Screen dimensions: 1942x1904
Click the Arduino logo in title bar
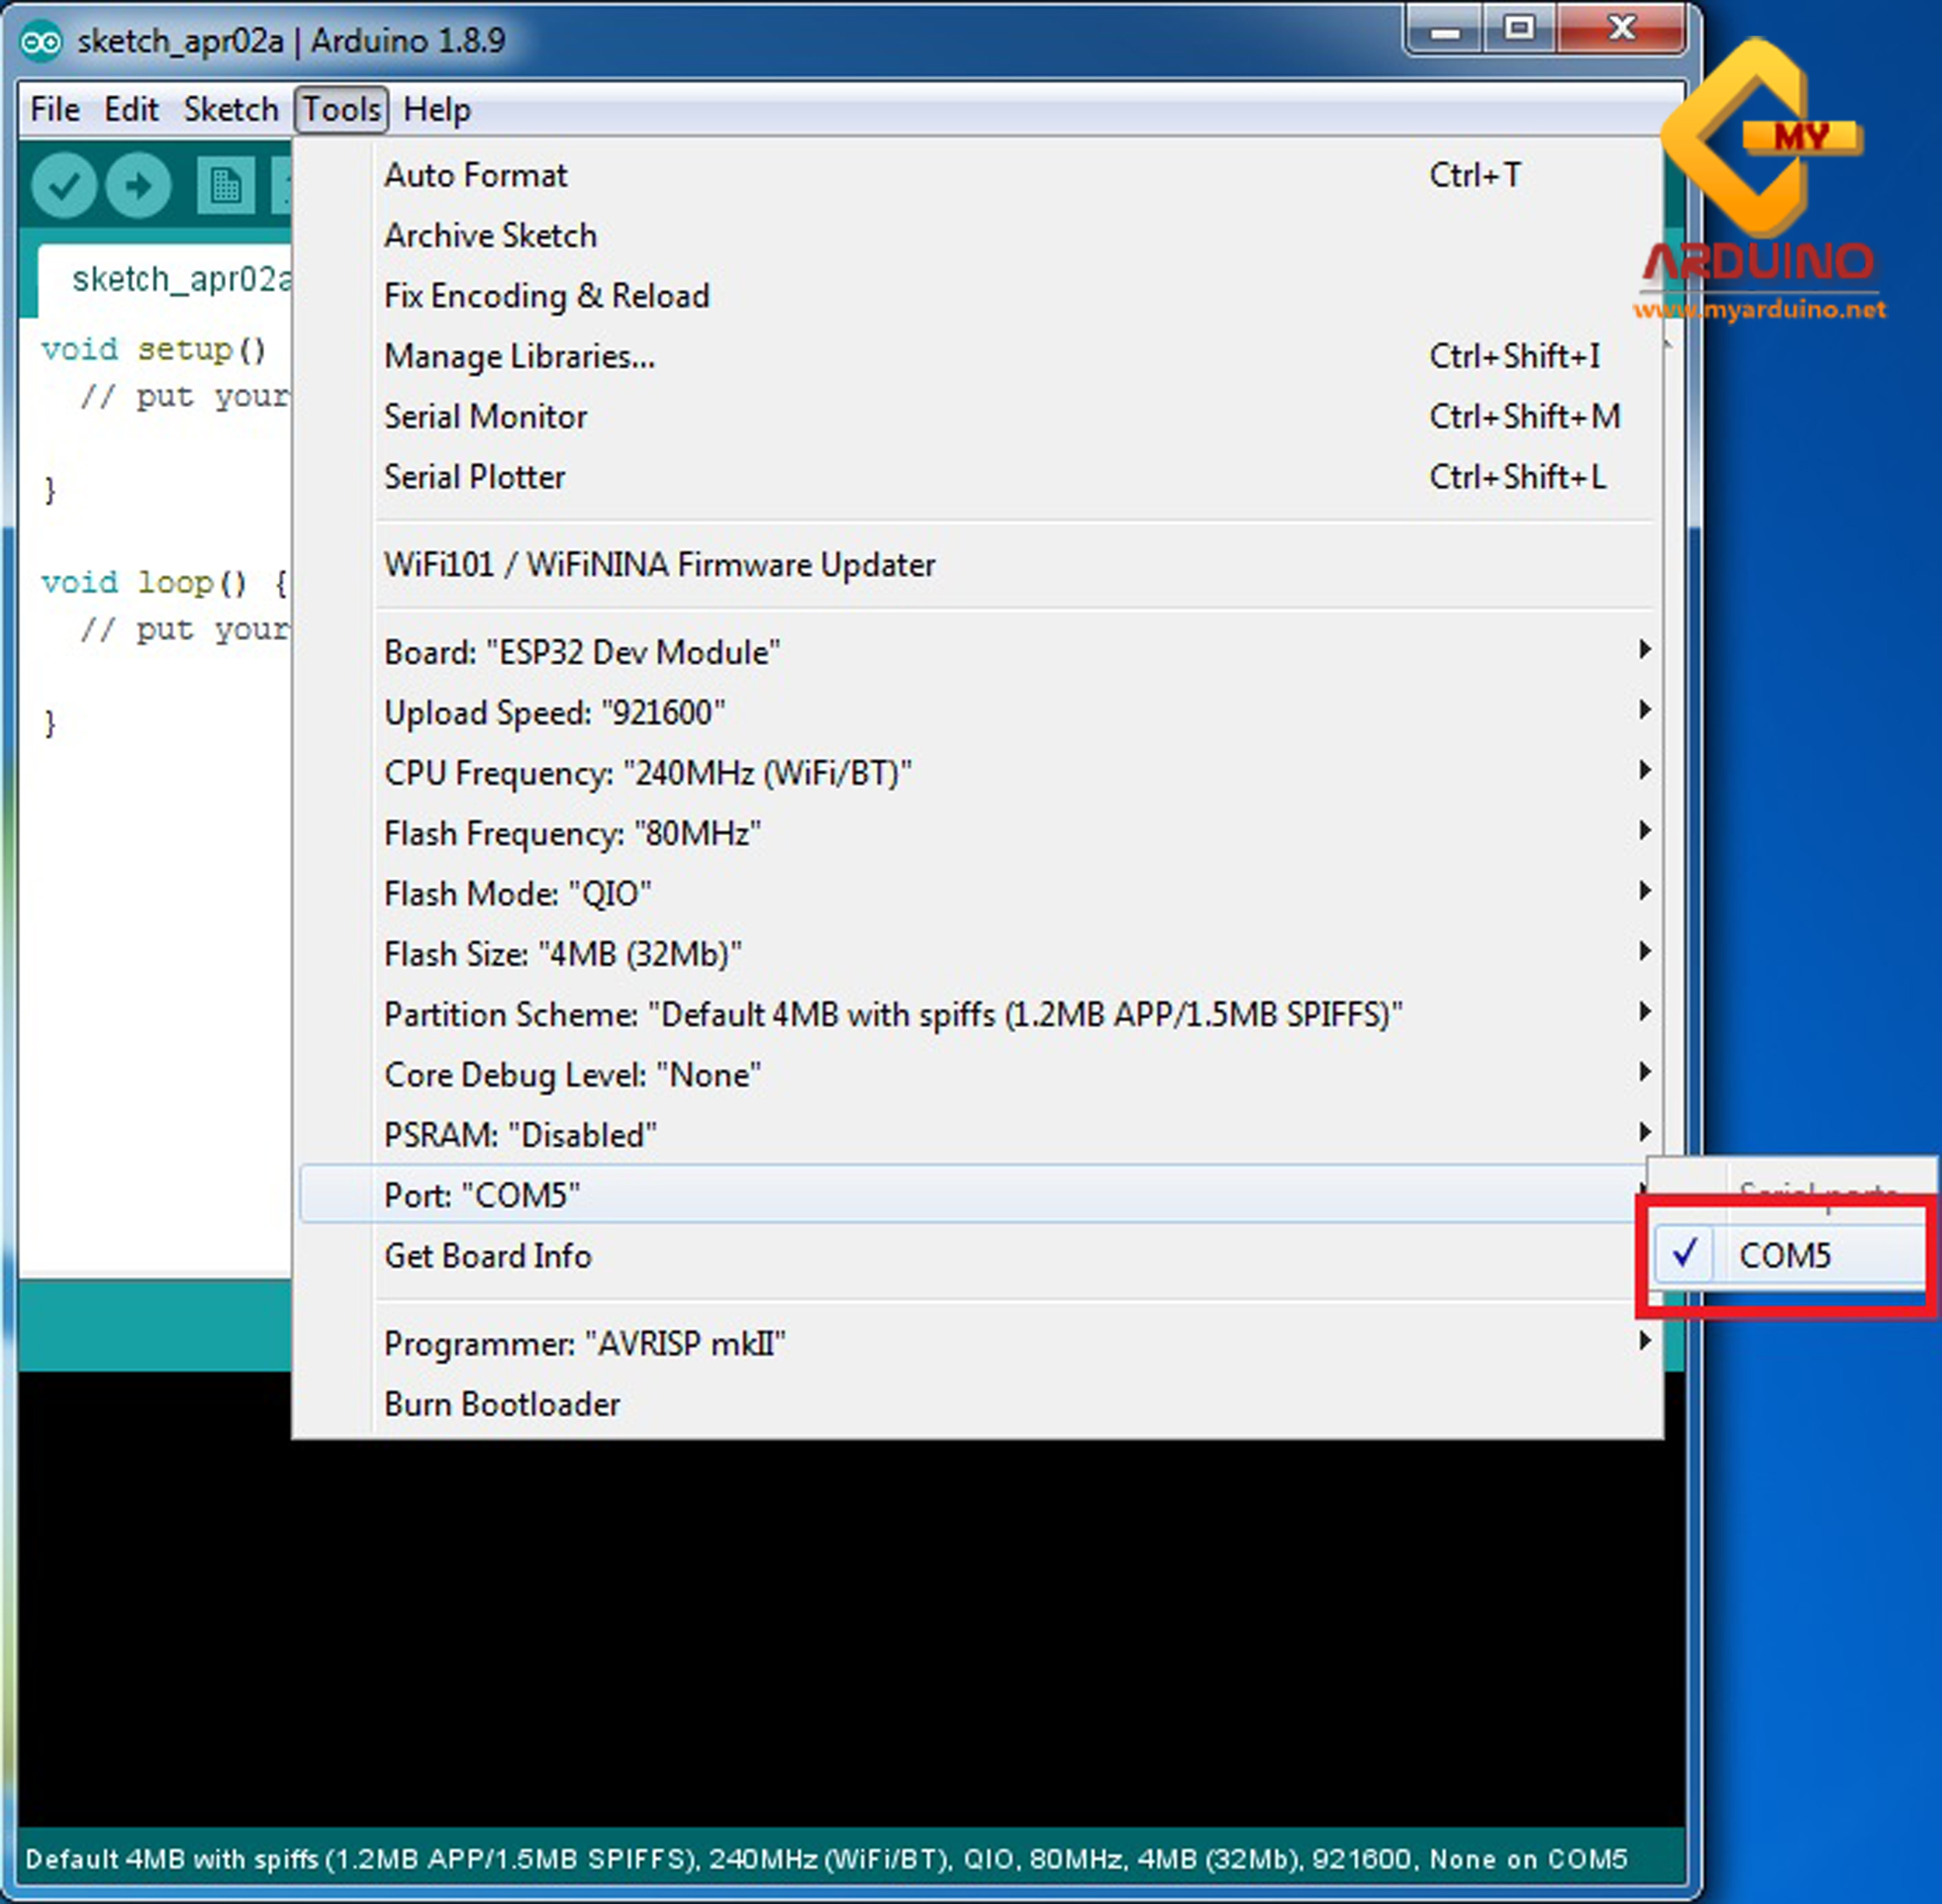42,42
